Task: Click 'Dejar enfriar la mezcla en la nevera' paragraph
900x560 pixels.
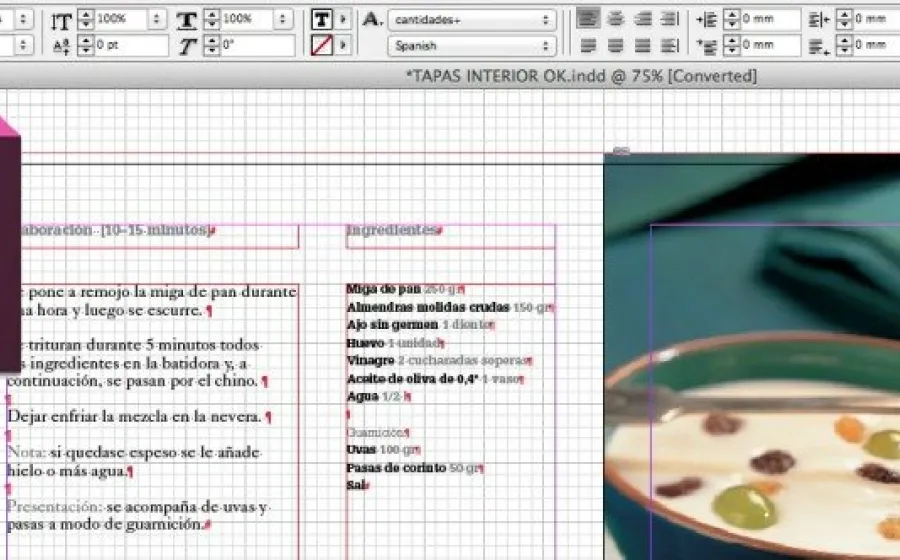Action: [x=139, y=417]
